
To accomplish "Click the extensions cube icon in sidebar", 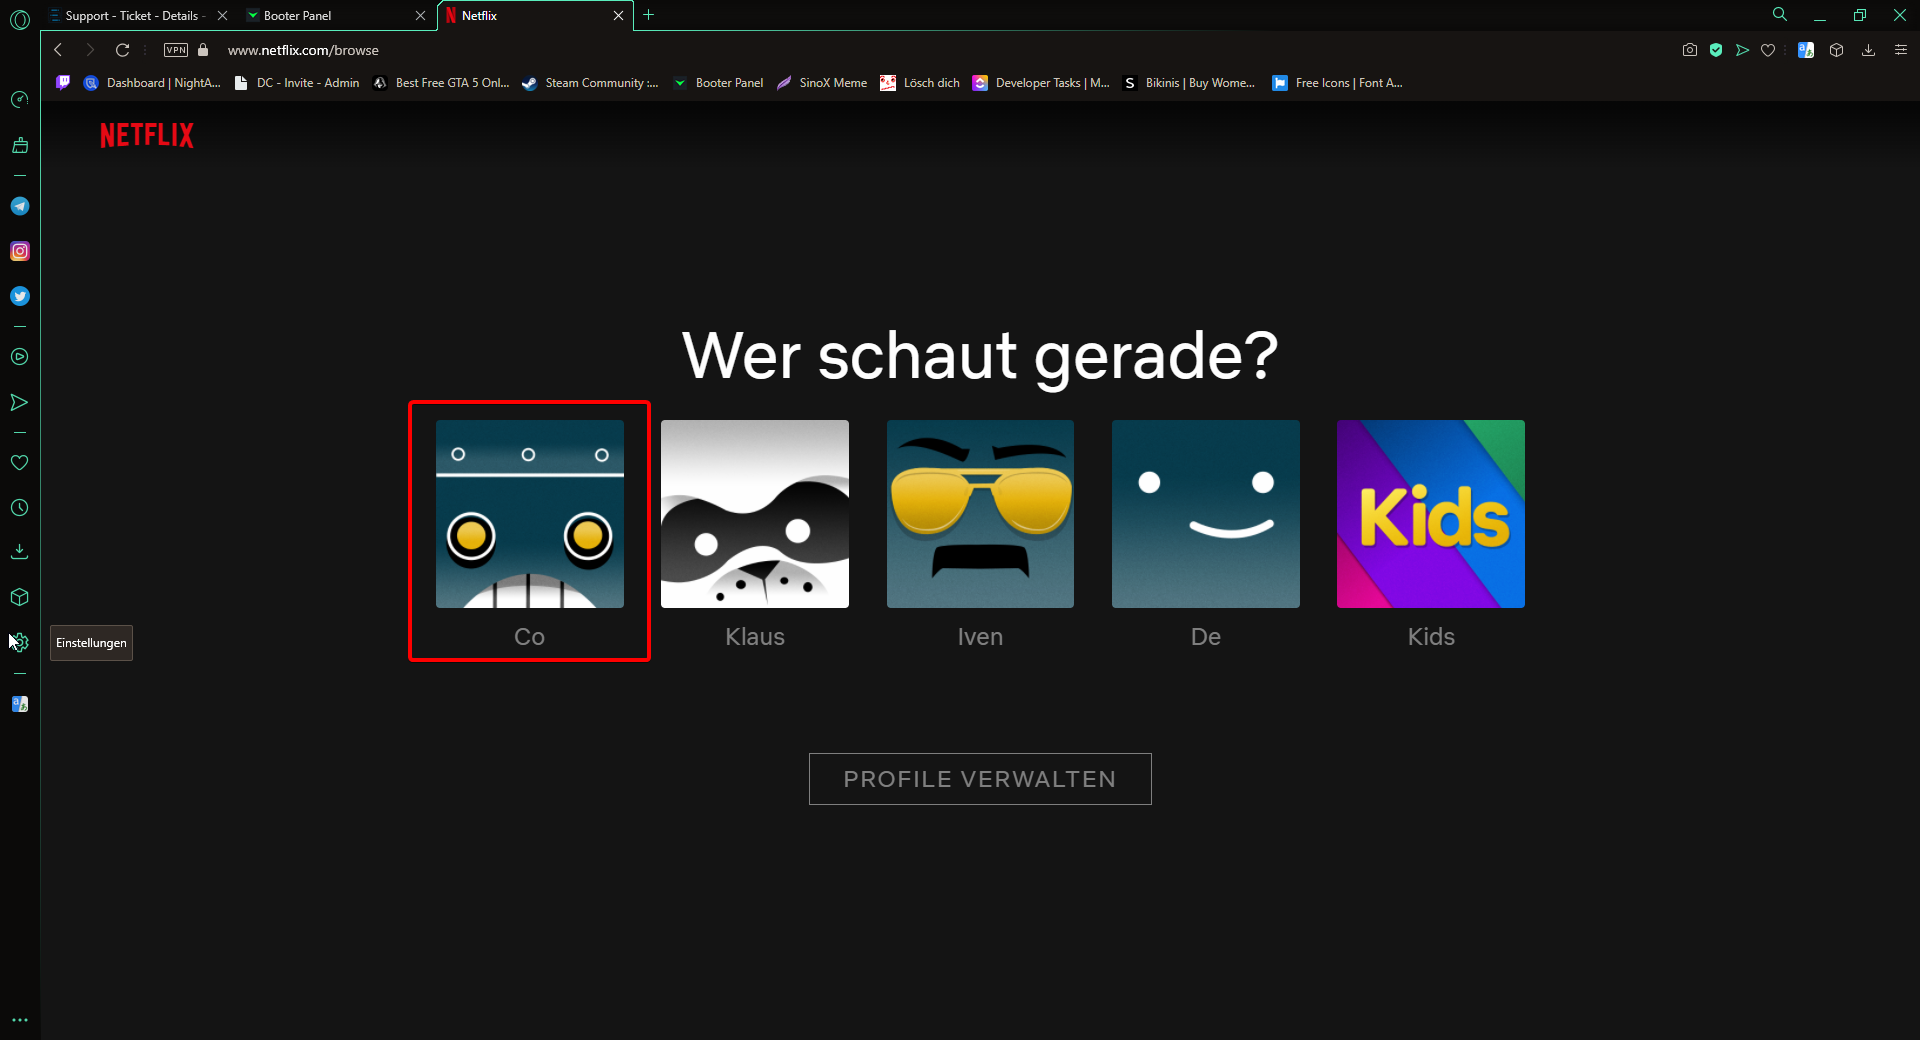I will point(20,597).
